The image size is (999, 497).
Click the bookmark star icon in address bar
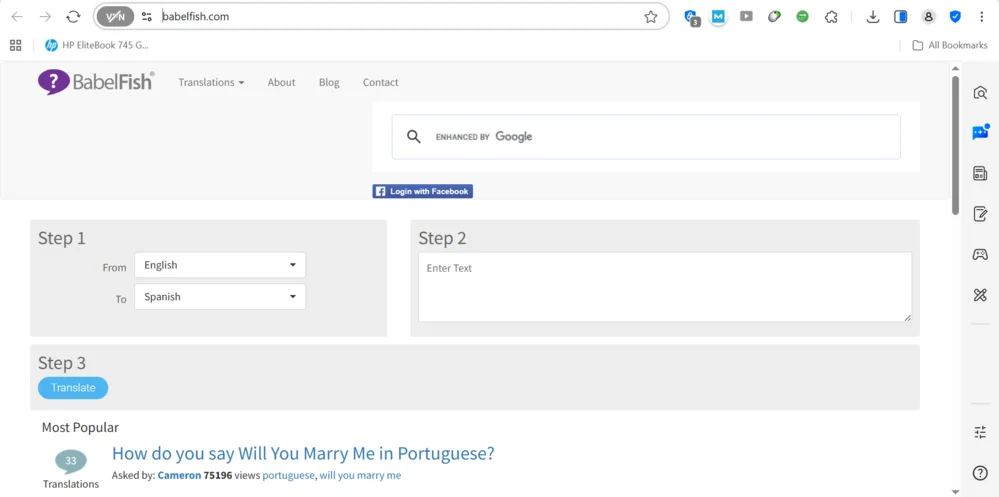651,17
